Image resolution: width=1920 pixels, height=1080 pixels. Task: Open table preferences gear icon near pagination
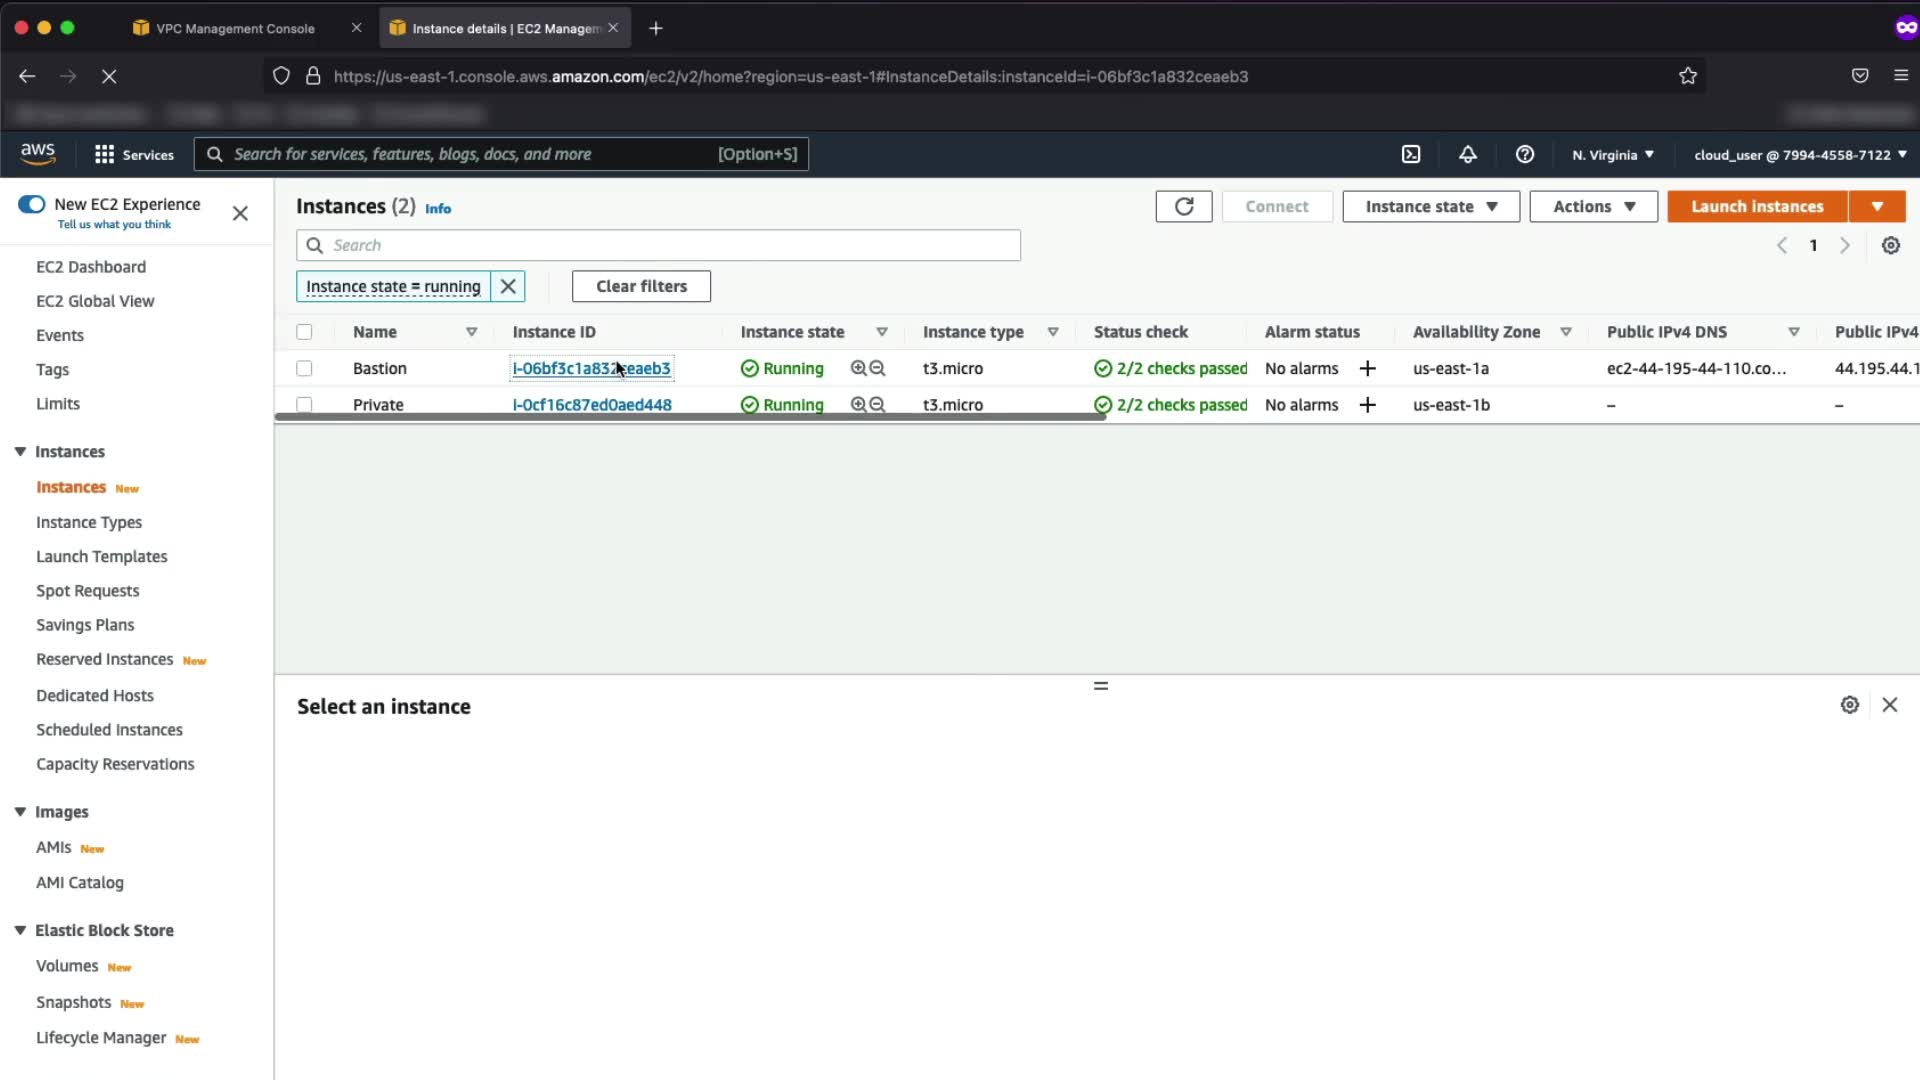click(1890, 245)
